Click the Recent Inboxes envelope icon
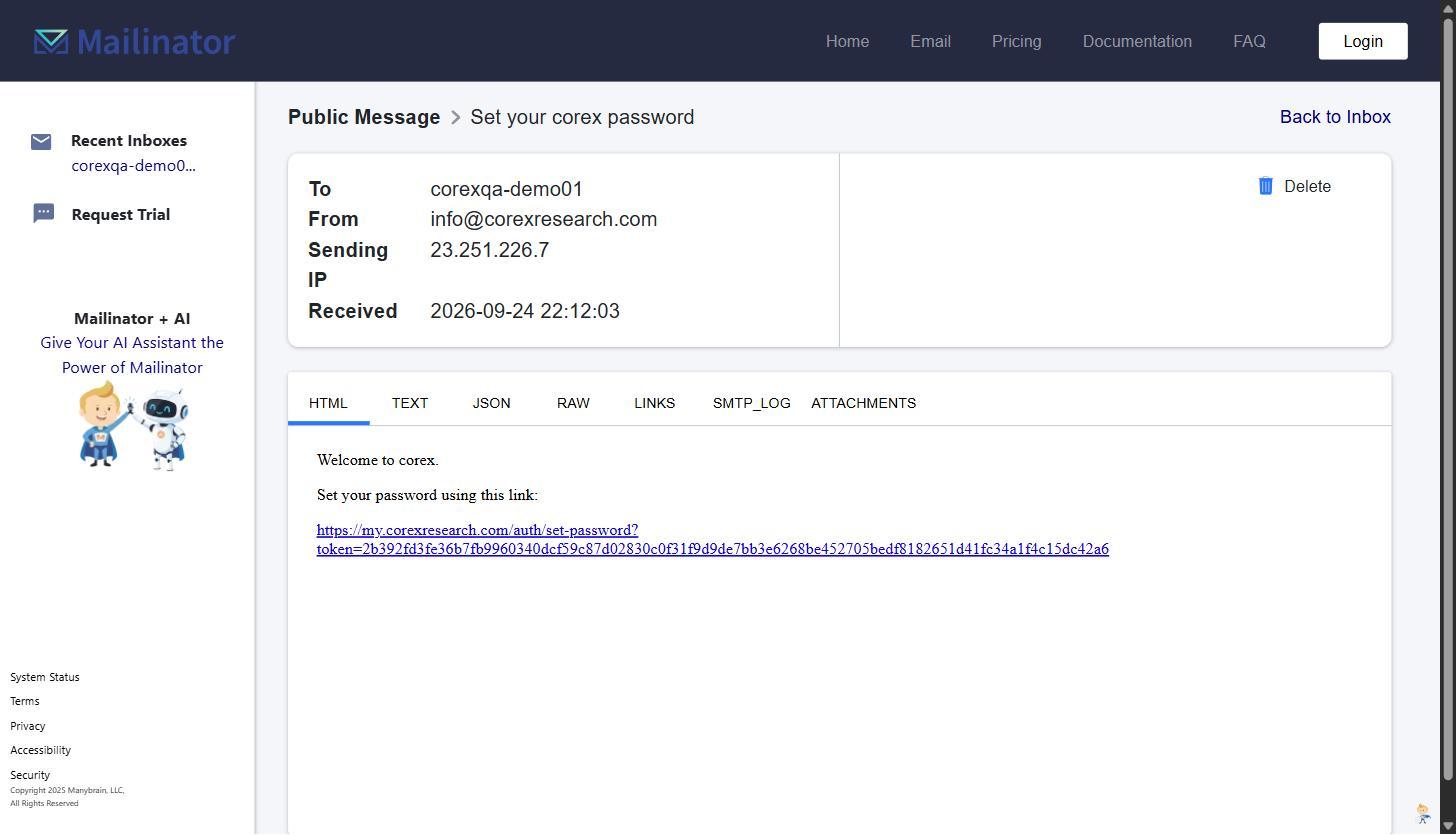This screenshot has width=1456, height=835. tap(41, 142)
